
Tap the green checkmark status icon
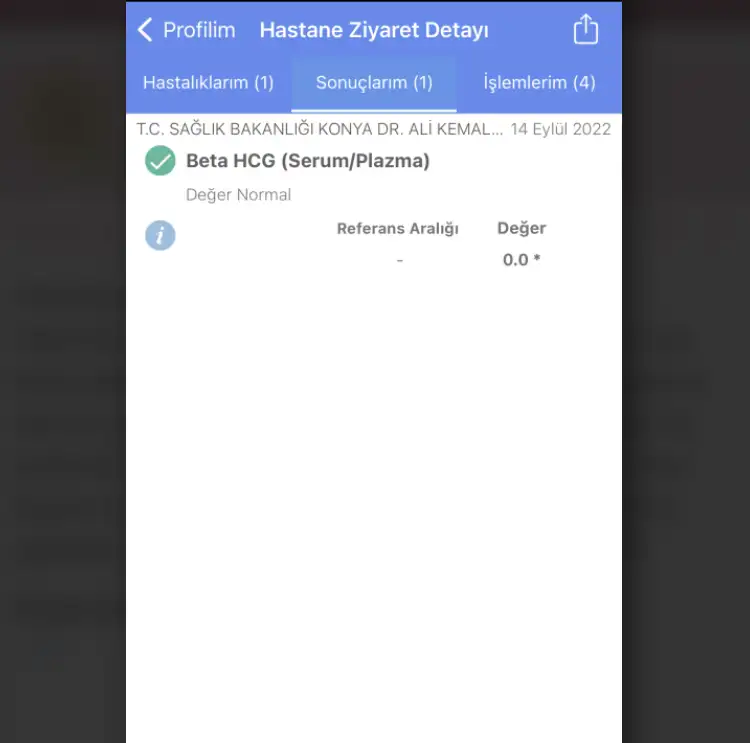click(160, 160)
